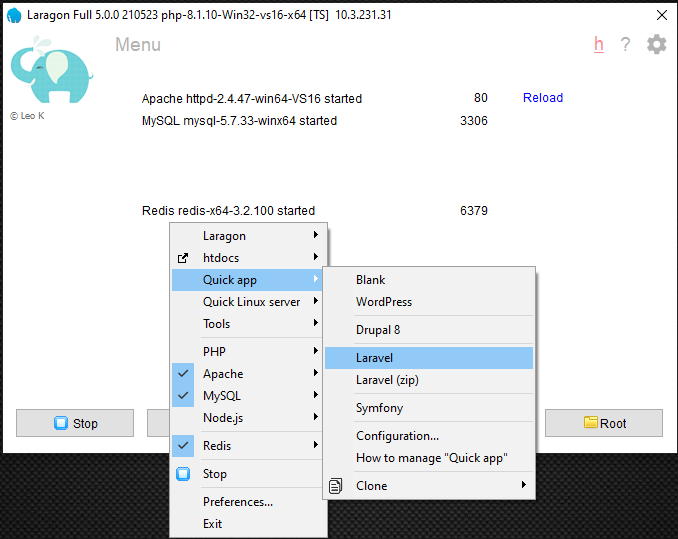This screenshot has height=539, width=678.
Task: Open Preferences... from context menu
Action: click(x=249, y=502)
